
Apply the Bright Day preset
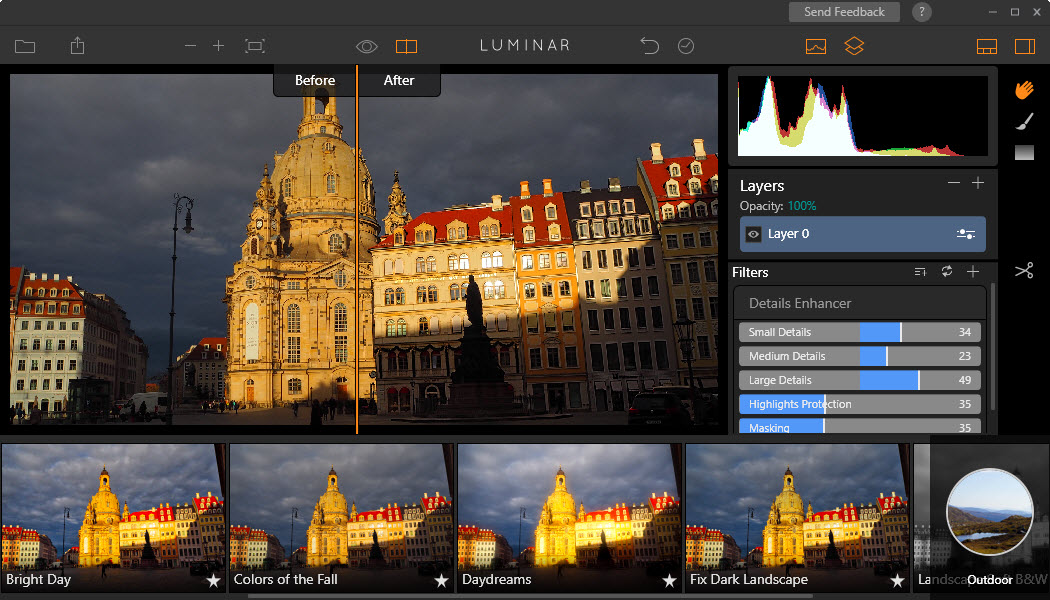click(x=113, y=518)
